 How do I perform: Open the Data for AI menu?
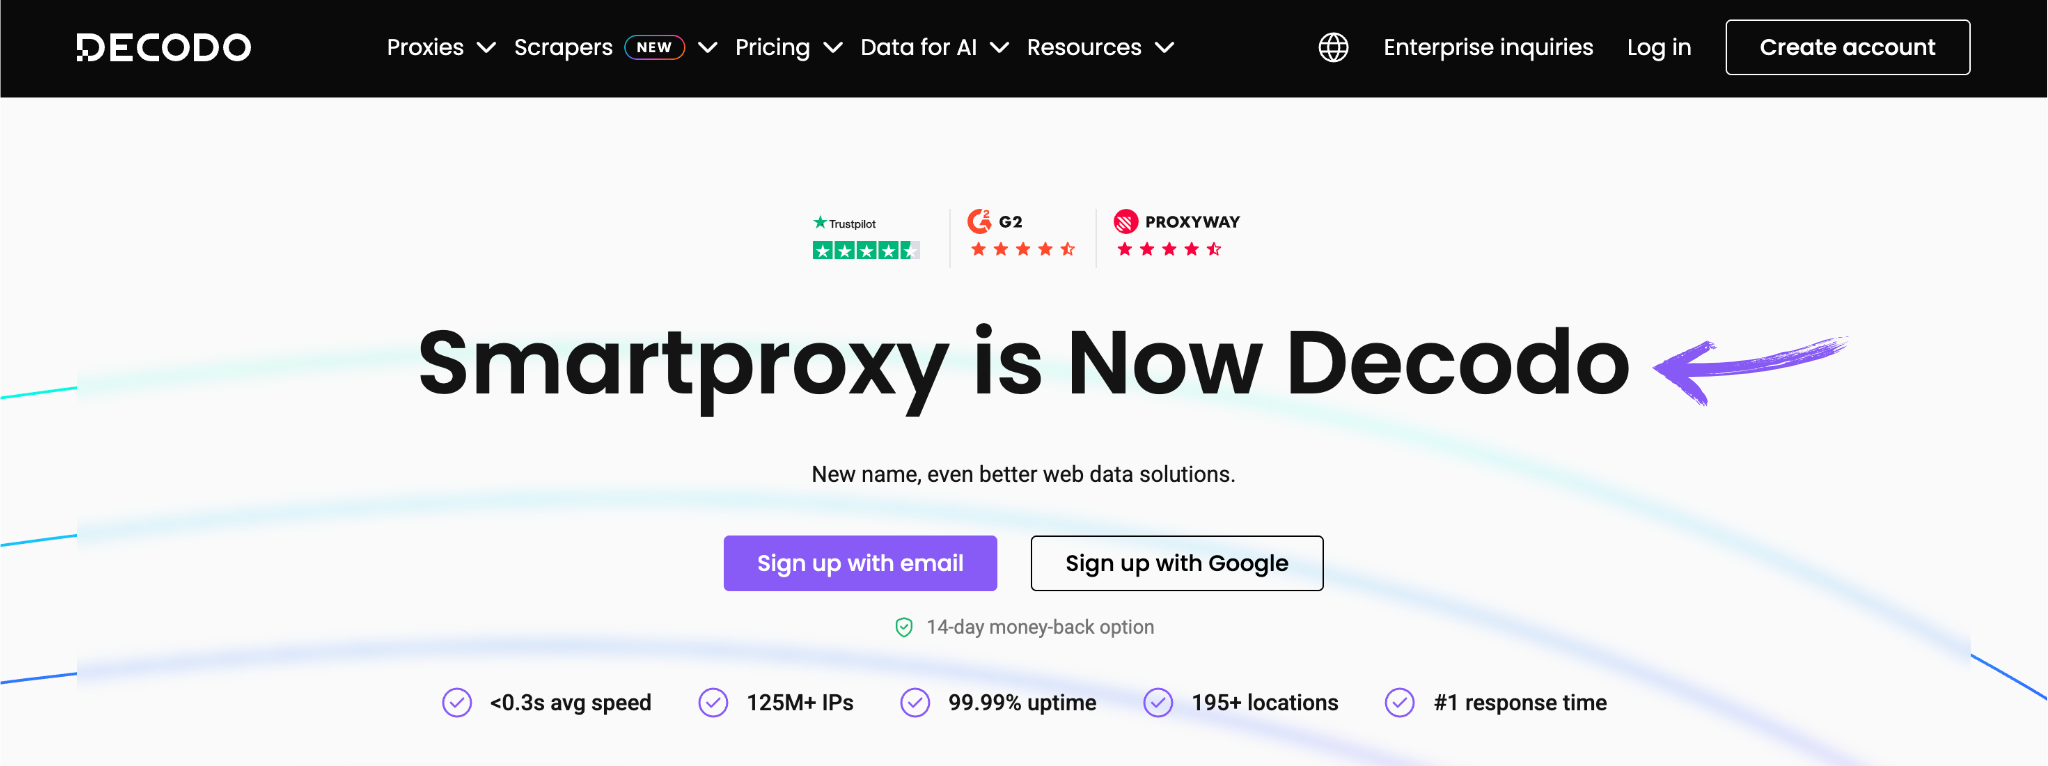(x=918, y=47)
